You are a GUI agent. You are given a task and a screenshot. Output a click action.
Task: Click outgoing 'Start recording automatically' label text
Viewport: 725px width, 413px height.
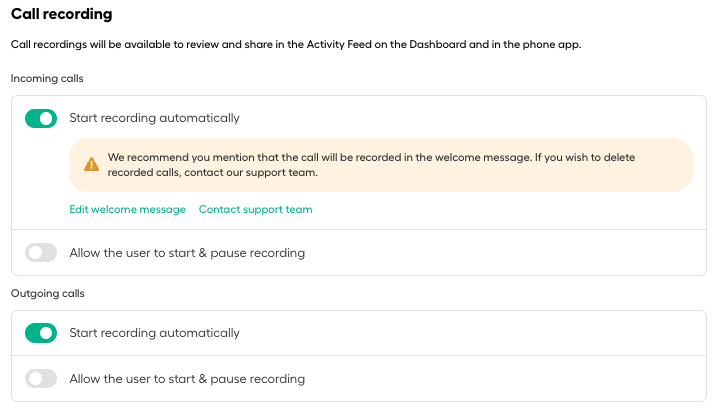coord(154,333)
